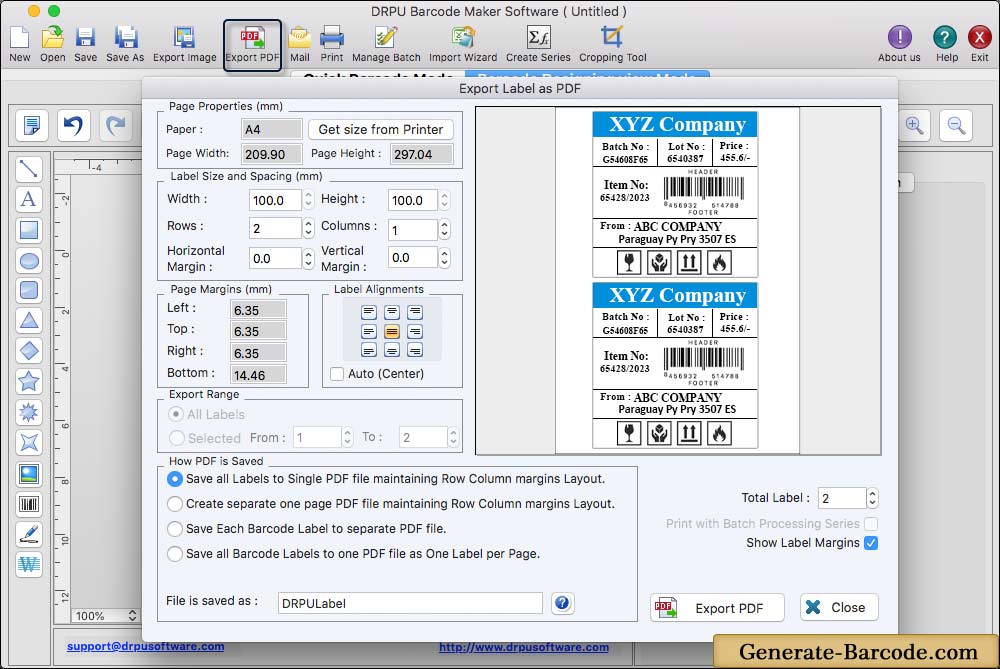This screenshot has width=1000, height=669.
Task: Click the File is saved as field
Action: 410,603
